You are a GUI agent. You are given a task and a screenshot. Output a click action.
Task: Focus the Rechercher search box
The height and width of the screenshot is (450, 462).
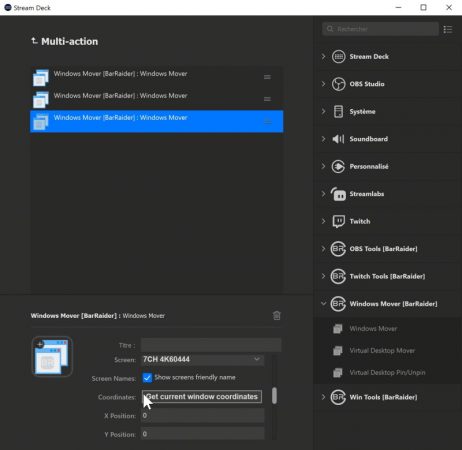click(380, 29)
